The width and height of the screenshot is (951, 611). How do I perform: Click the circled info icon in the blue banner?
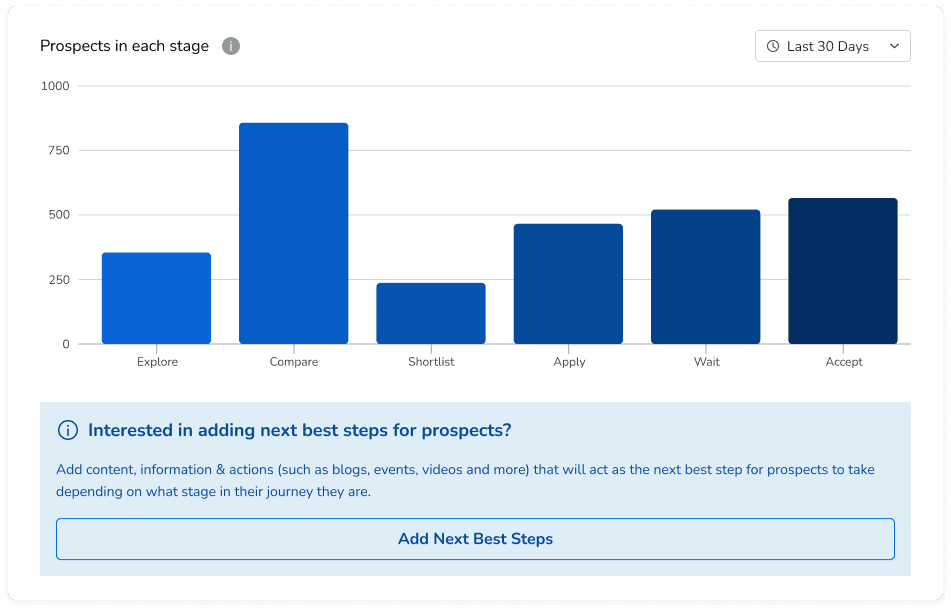[67, 430]
